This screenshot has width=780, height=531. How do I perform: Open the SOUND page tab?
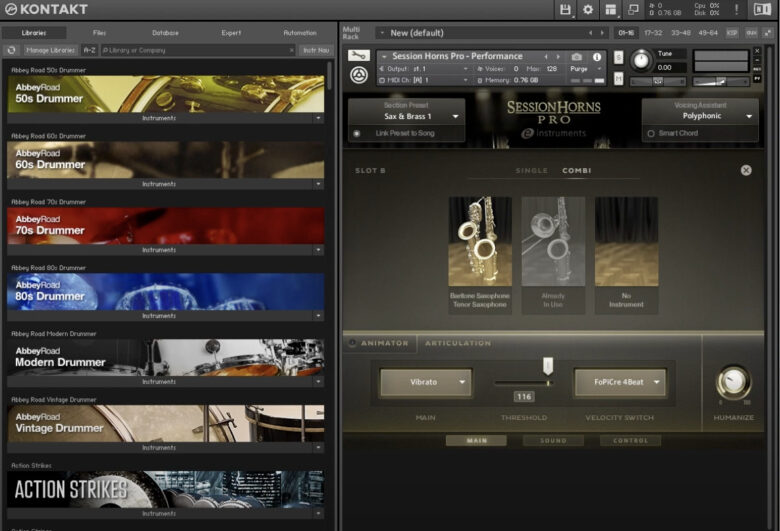[553, 440]
